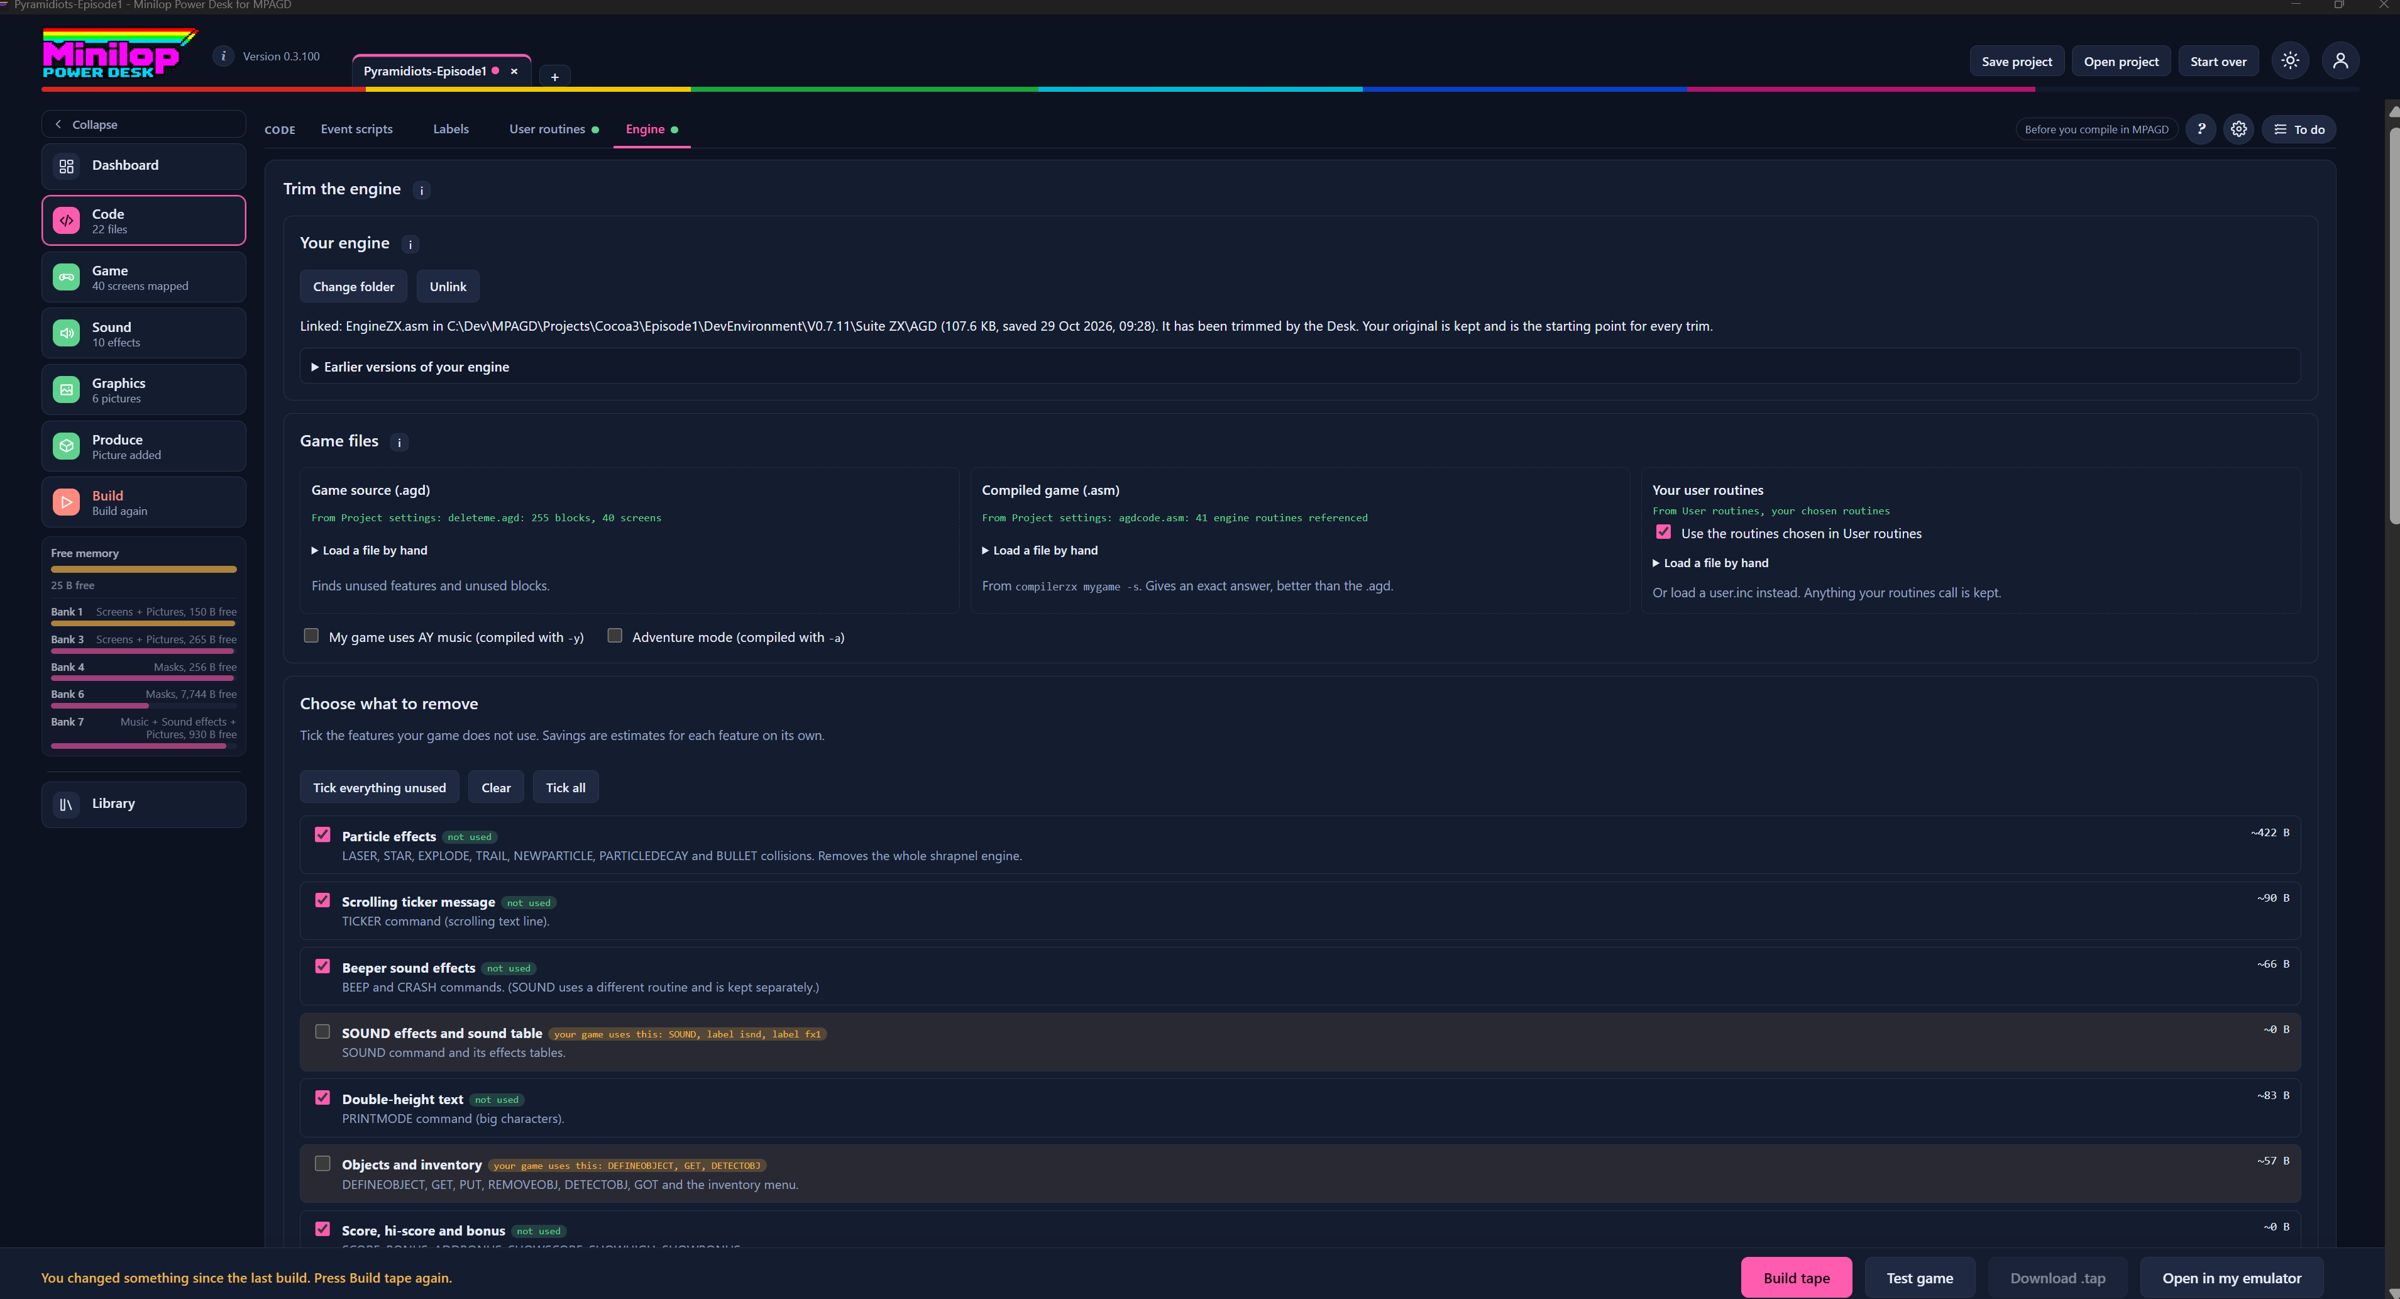Open the settings gear beside To do
The width and height of the screenshot is (2400, 1299).
2238,129
